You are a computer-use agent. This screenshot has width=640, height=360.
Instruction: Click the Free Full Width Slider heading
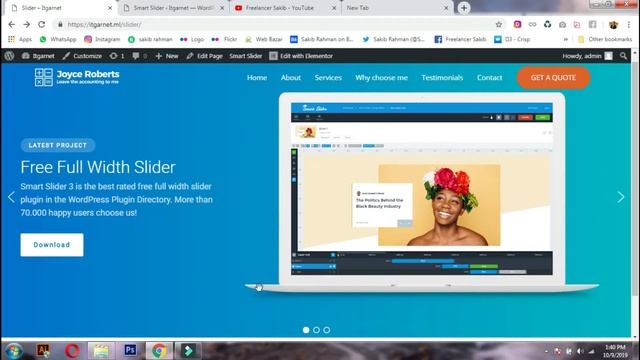tap(98, 167)
